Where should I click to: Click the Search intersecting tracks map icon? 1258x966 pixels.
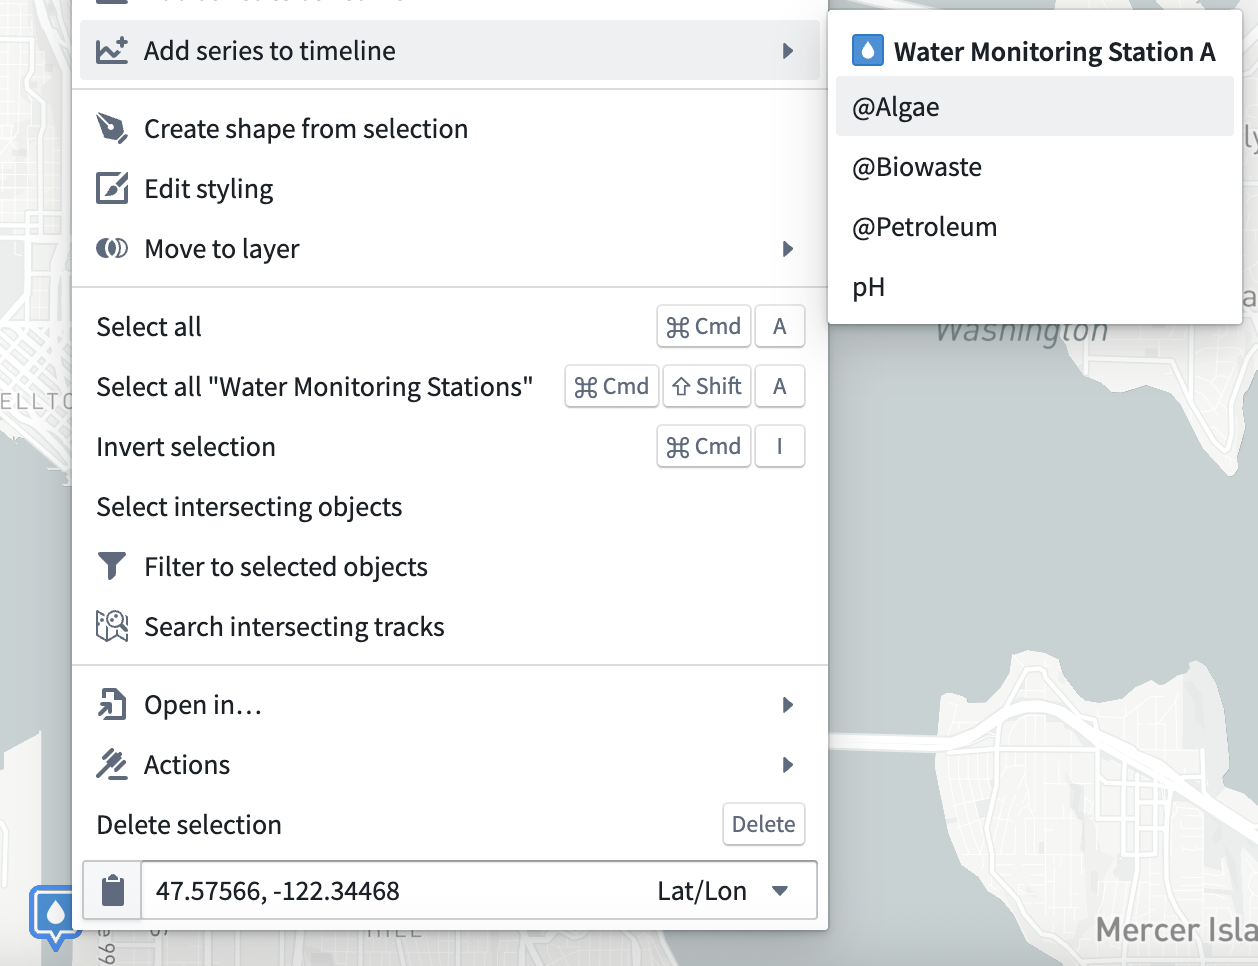coord(112,626)
